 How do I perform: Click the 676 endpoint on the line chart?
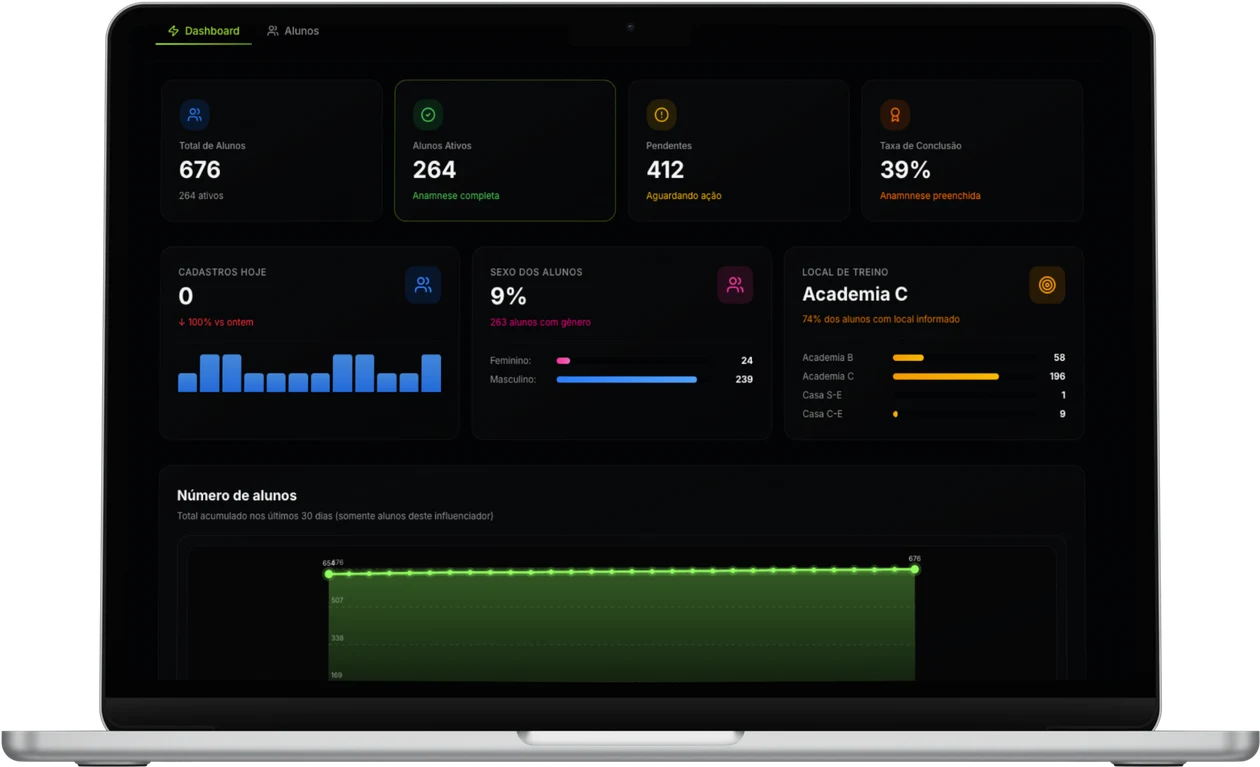click(x=914, y=569)
